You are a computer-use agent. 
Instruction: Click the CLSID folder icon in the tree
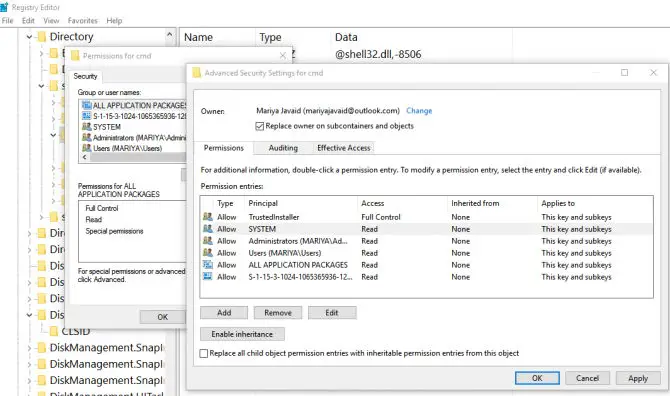(54, 331)
